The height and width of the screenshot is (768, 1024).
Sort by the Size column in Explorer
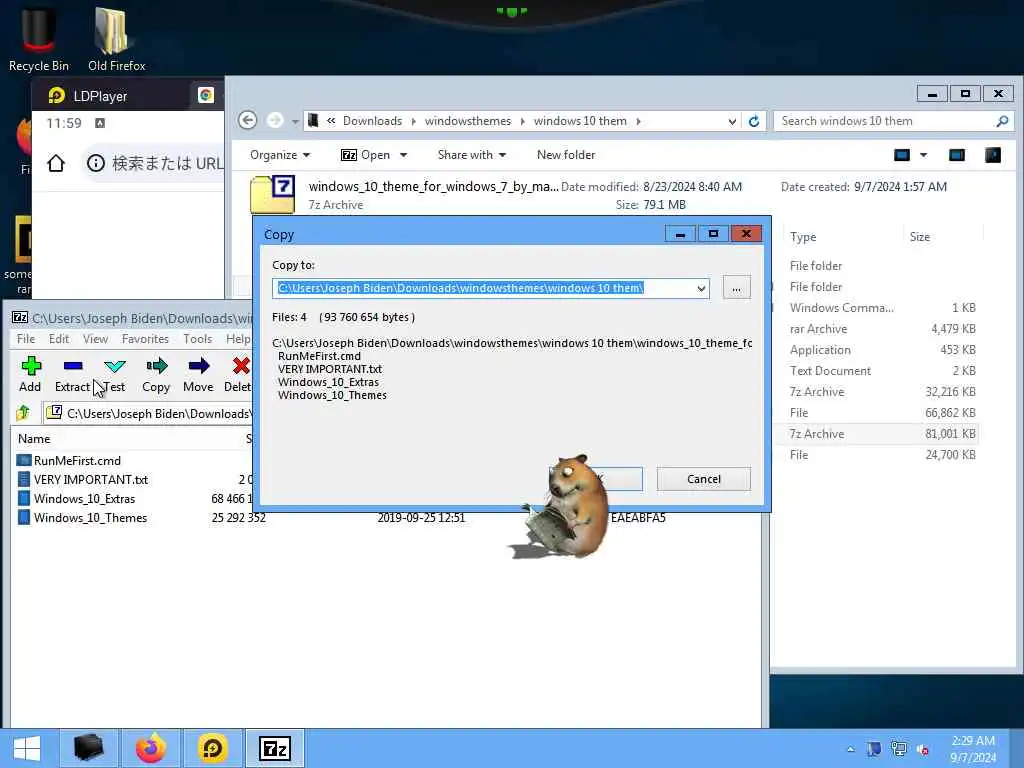click(920, 237)
